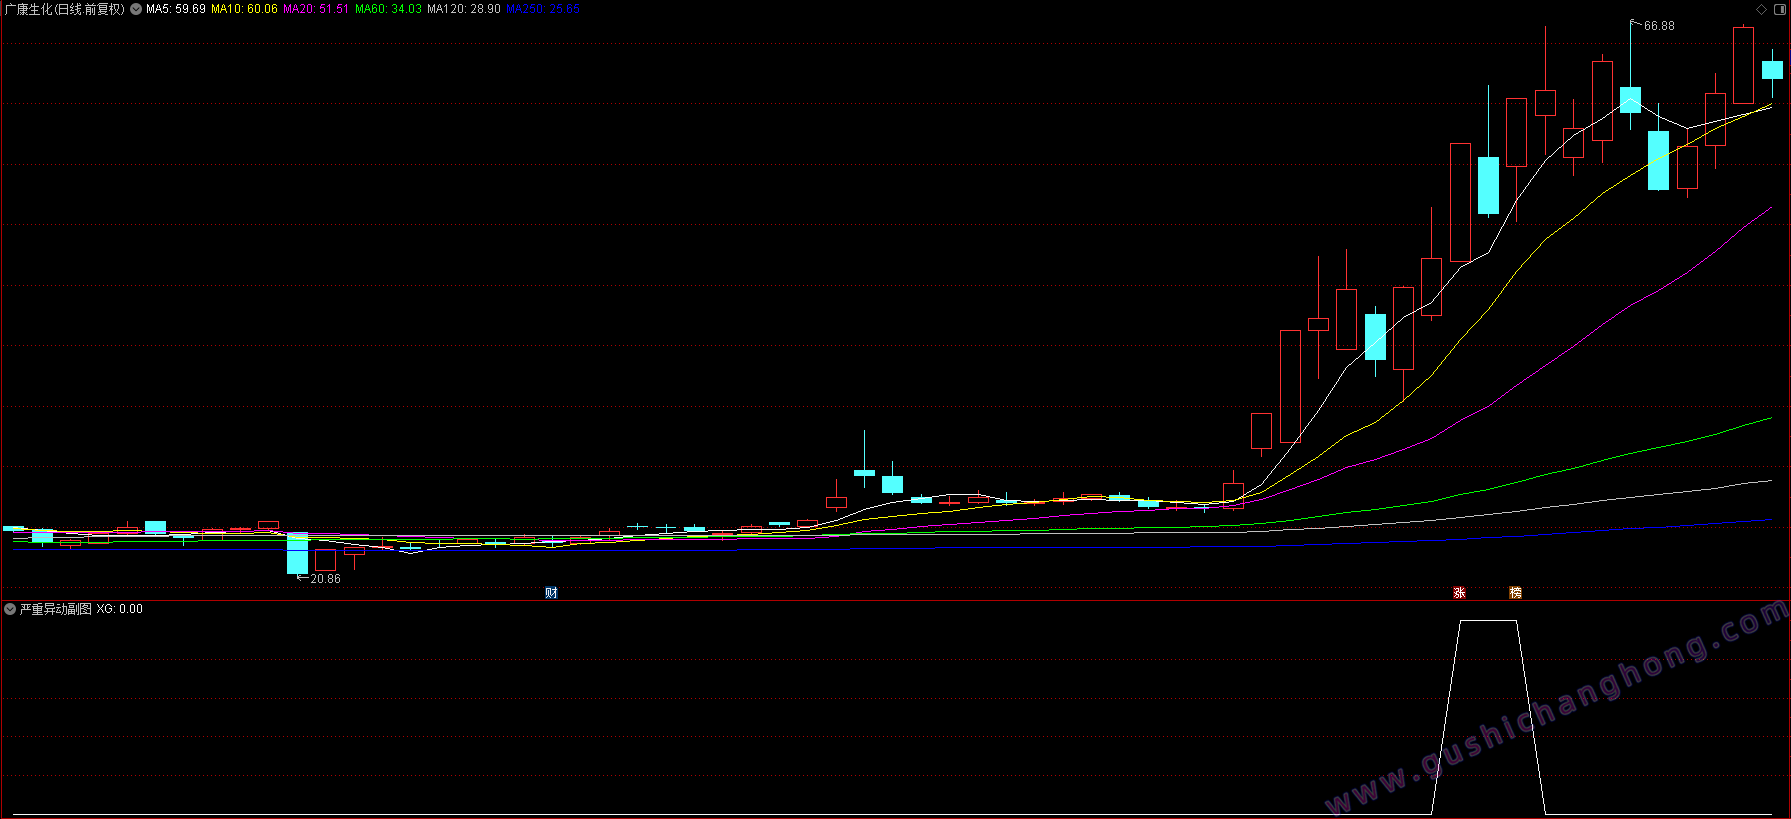Click the diamond icon in the chart corner
The height and width of the screenshot is (819, 1791).
click(1761, 9)
